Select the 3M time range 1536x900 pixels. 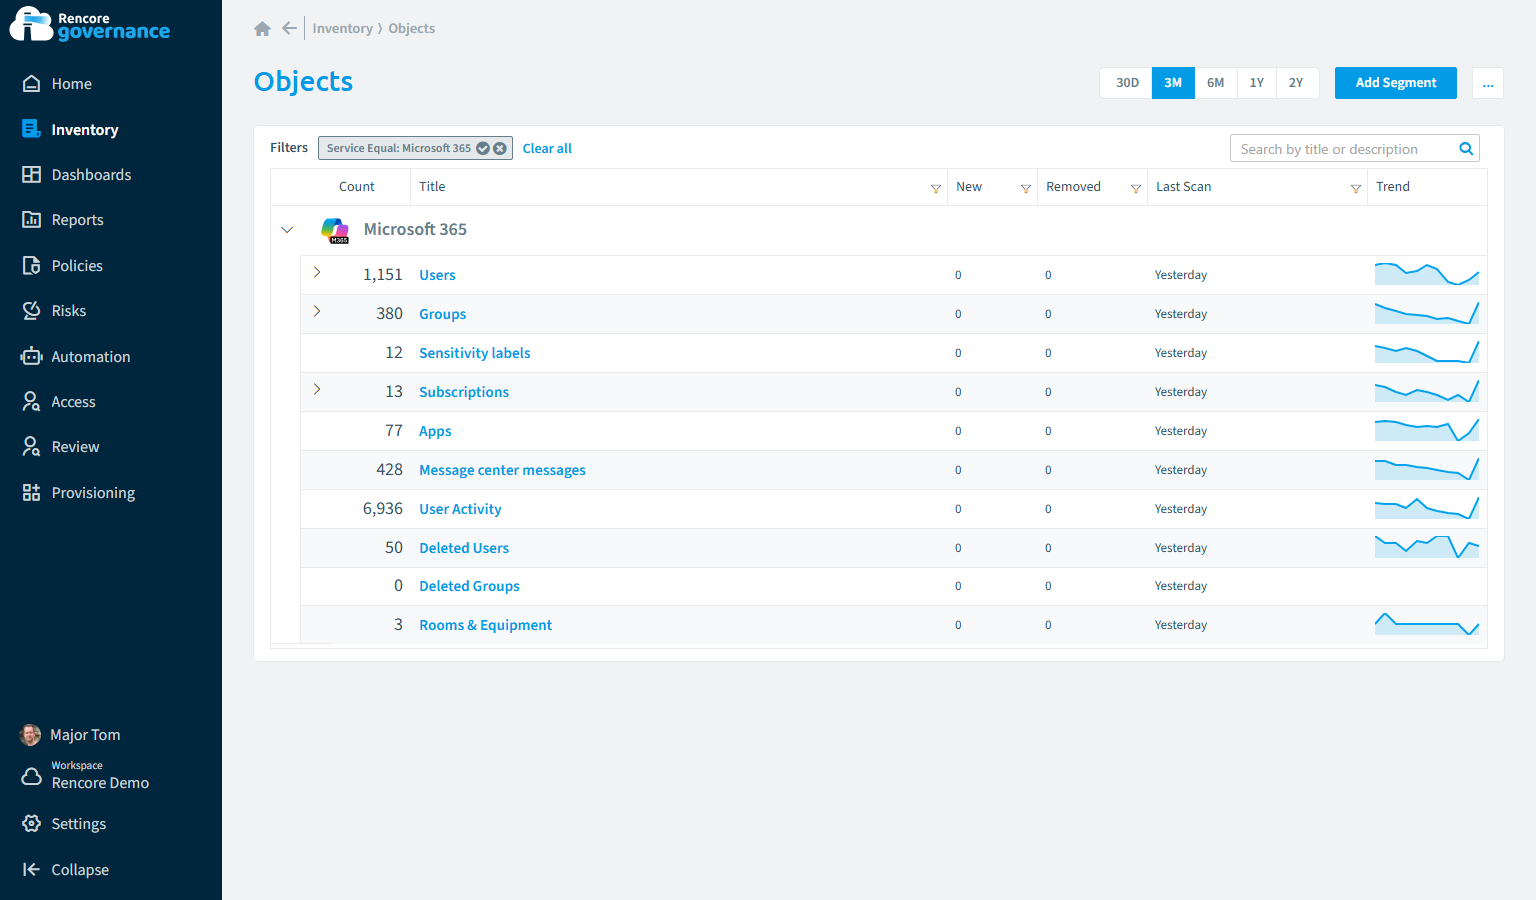pyautogui.click(x=1173, y=83)
